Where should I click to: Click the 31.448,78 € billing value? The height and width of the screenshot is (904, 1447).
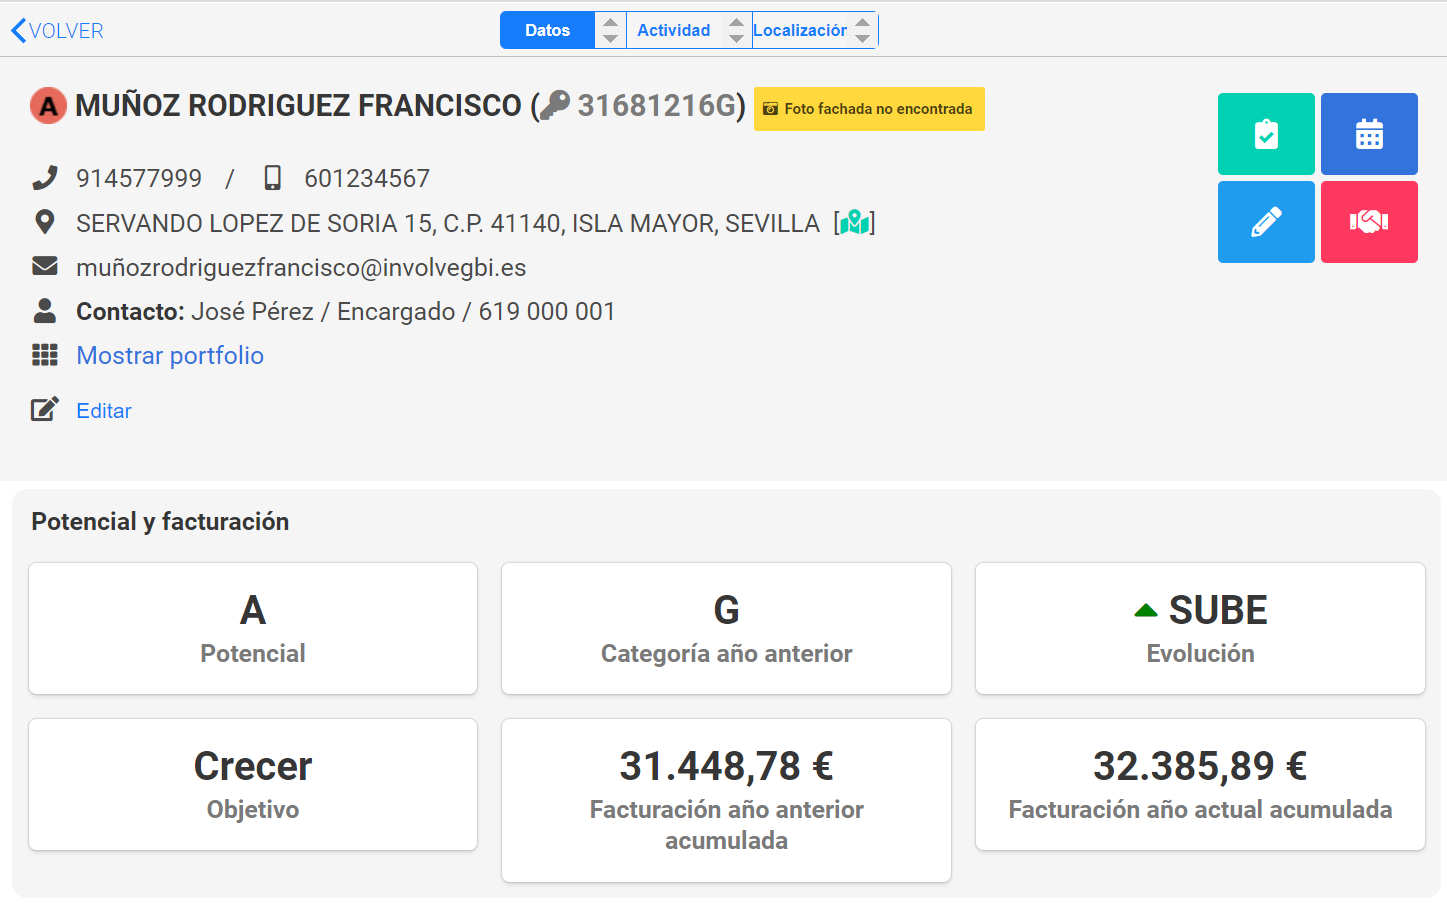coord(726,767)
